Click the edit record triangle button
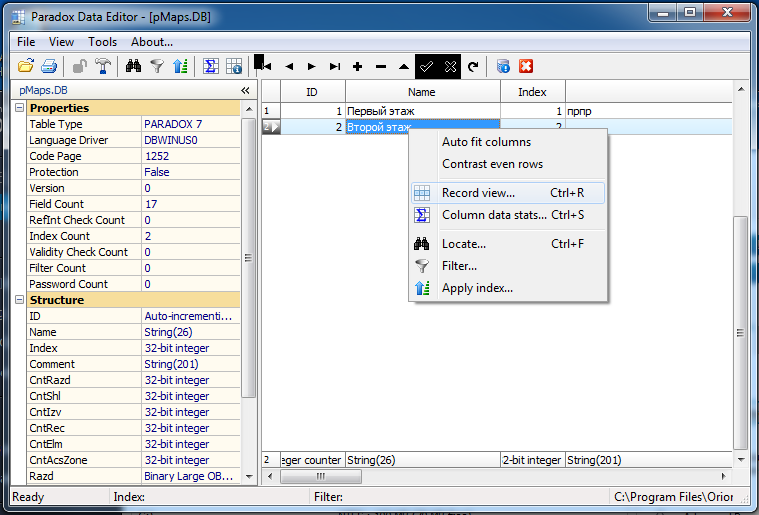This screenshot has height=515, width=759. (404, 66)
